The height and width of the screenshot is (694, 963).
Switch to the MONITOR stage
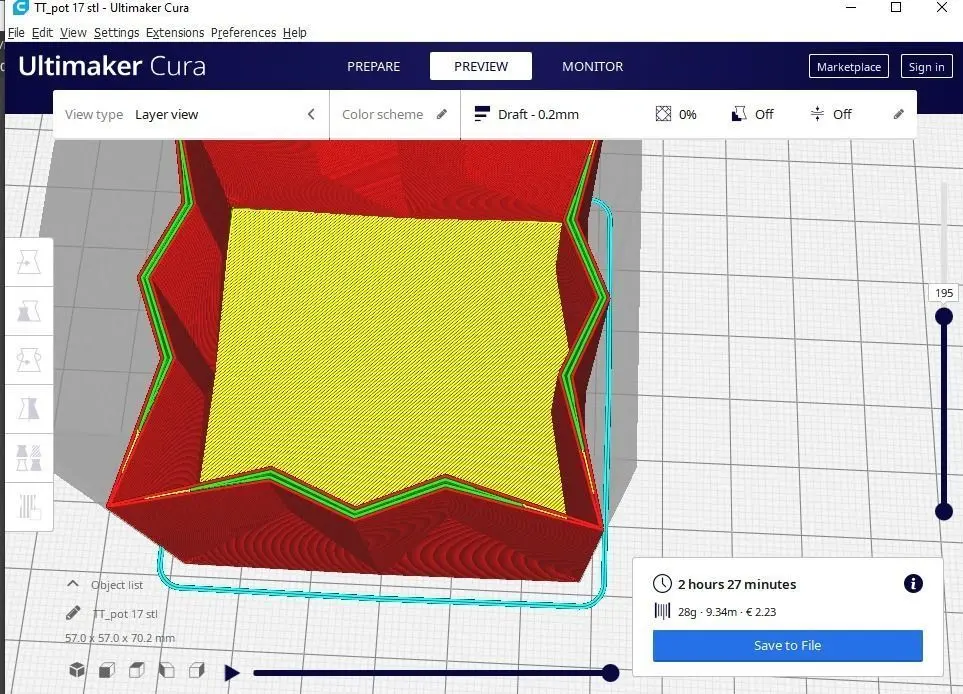pyautogui.click(x=593, y=66)
